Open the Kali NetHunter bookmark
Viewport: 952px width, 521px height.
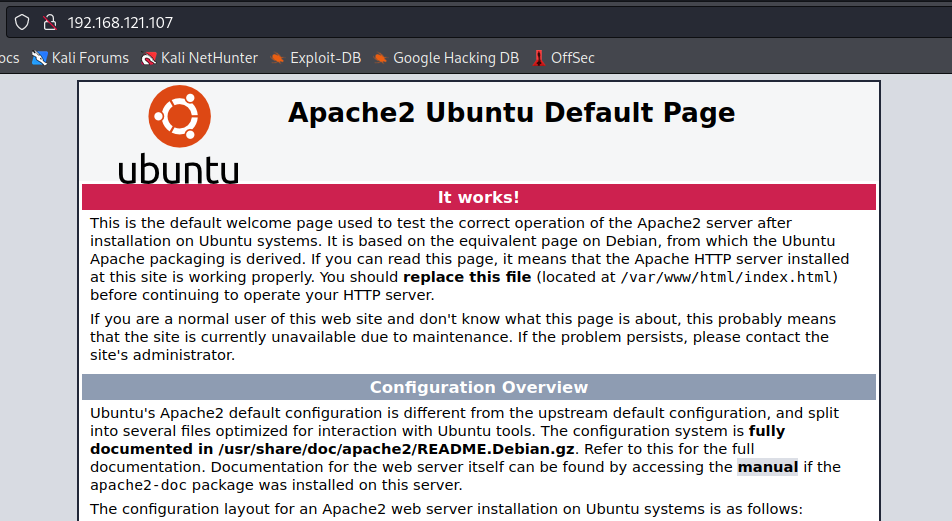coord(200,58)
